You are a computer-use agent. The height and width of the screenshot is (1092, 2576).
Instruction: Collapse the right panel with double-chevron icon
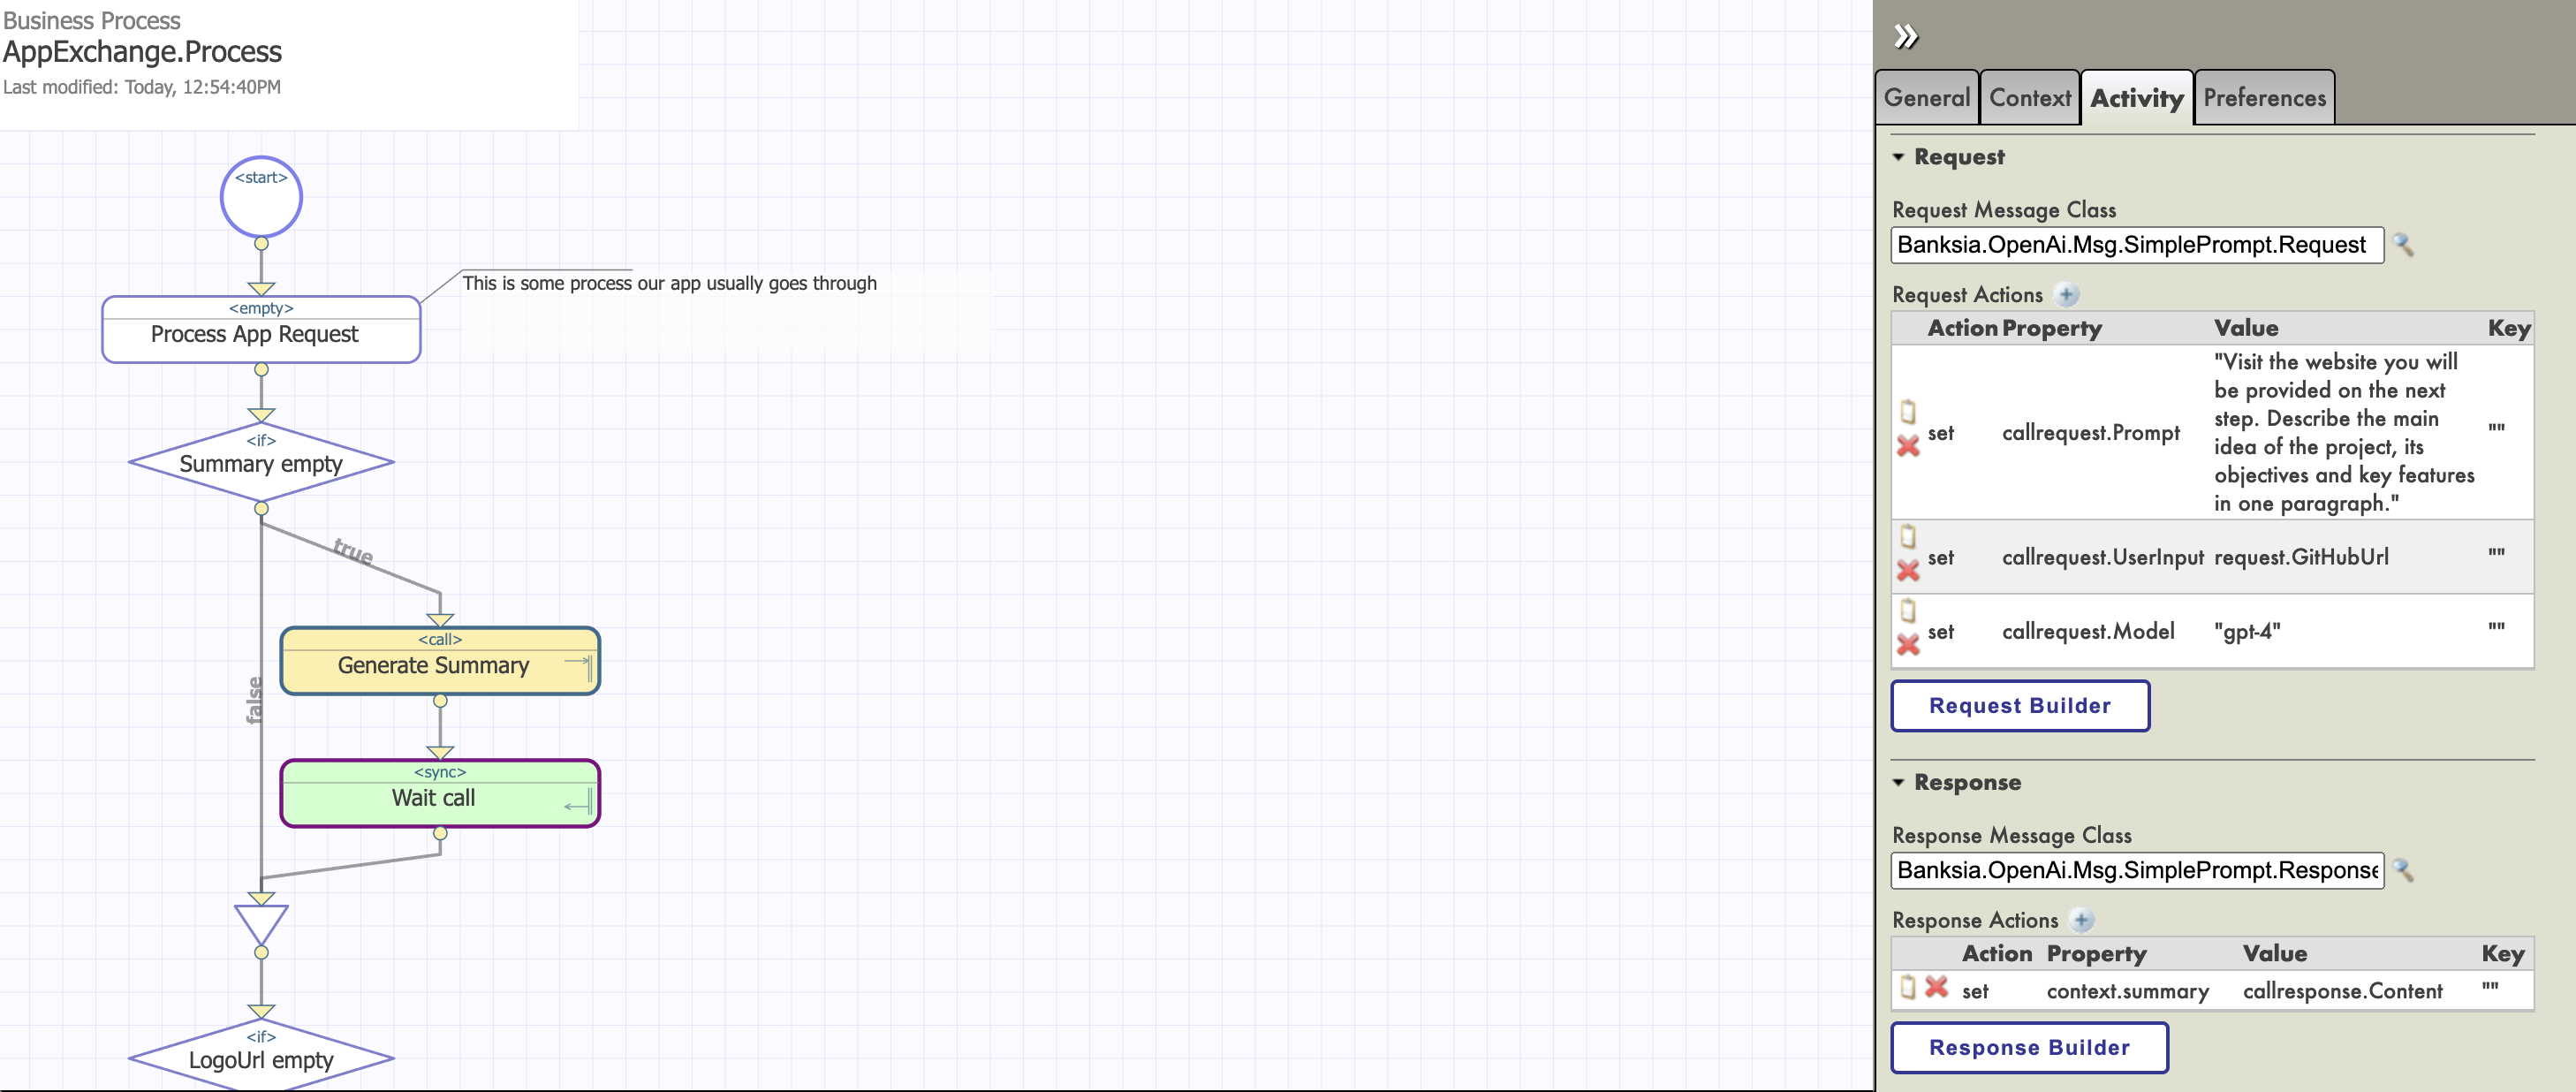pyautogui.click(x=1906, y=37)
